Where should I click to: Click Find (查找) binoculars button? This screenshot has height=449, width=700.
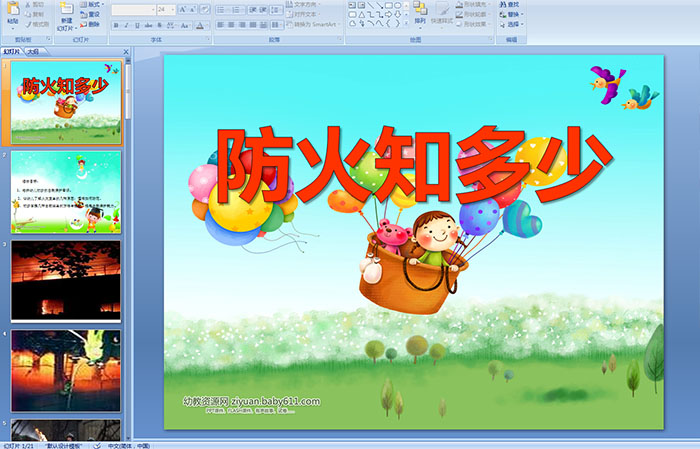(509, 4)
